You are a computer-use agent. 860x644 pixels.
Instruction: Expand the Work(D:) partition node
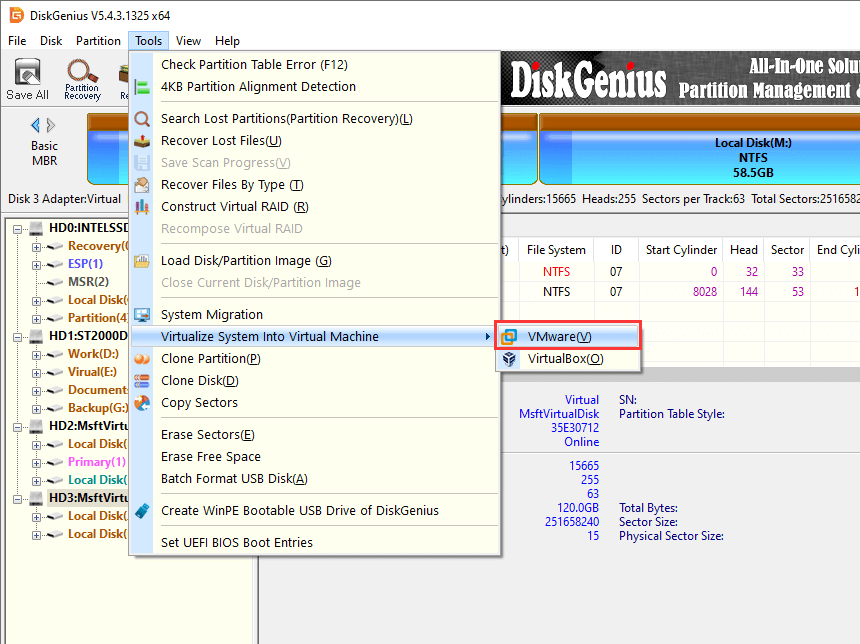point(37,354)
